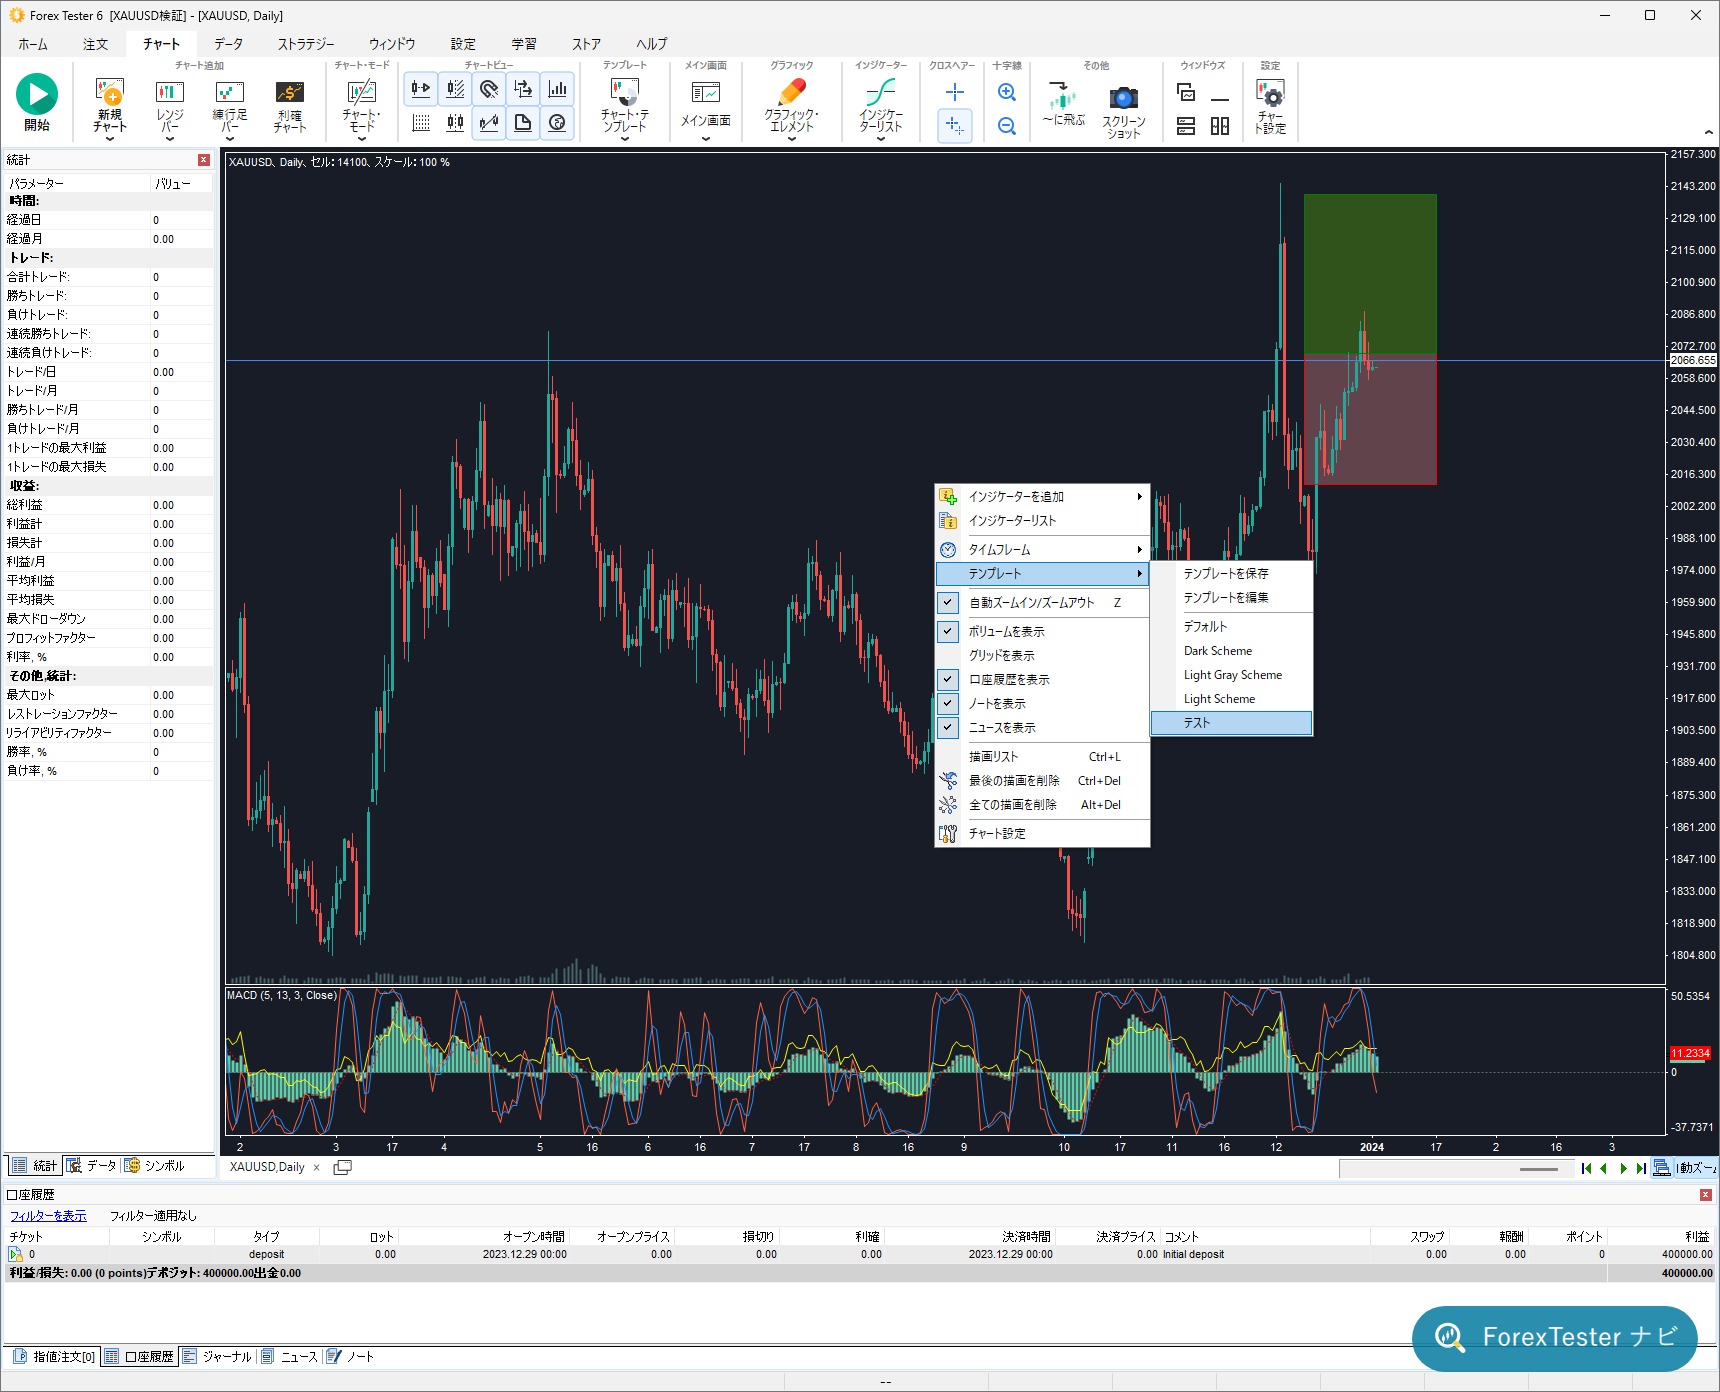Toggle 口座履歴を表示 checkbox in menu

948,679
